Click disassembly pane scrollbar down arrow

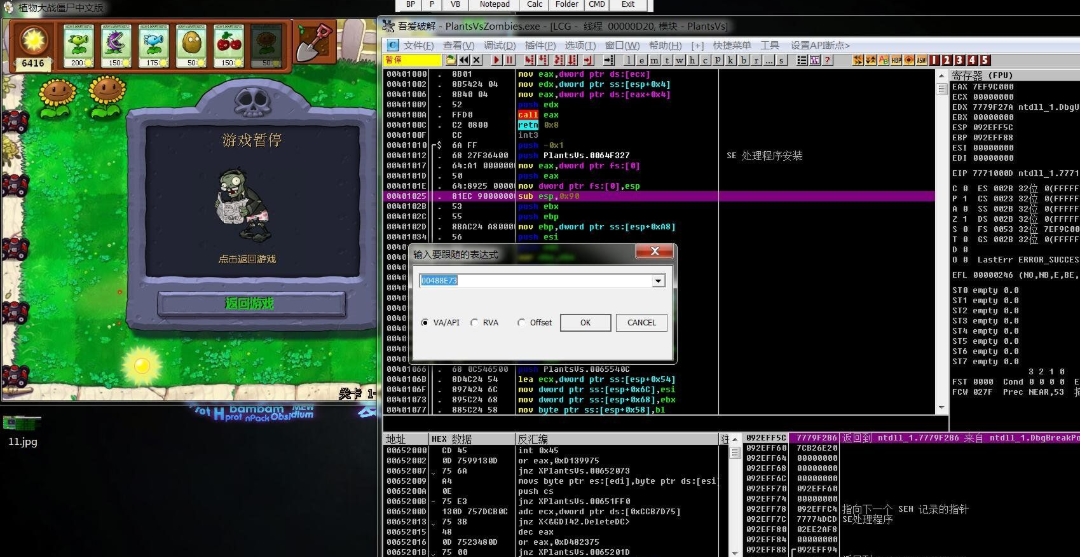click(x=942, y=408)
